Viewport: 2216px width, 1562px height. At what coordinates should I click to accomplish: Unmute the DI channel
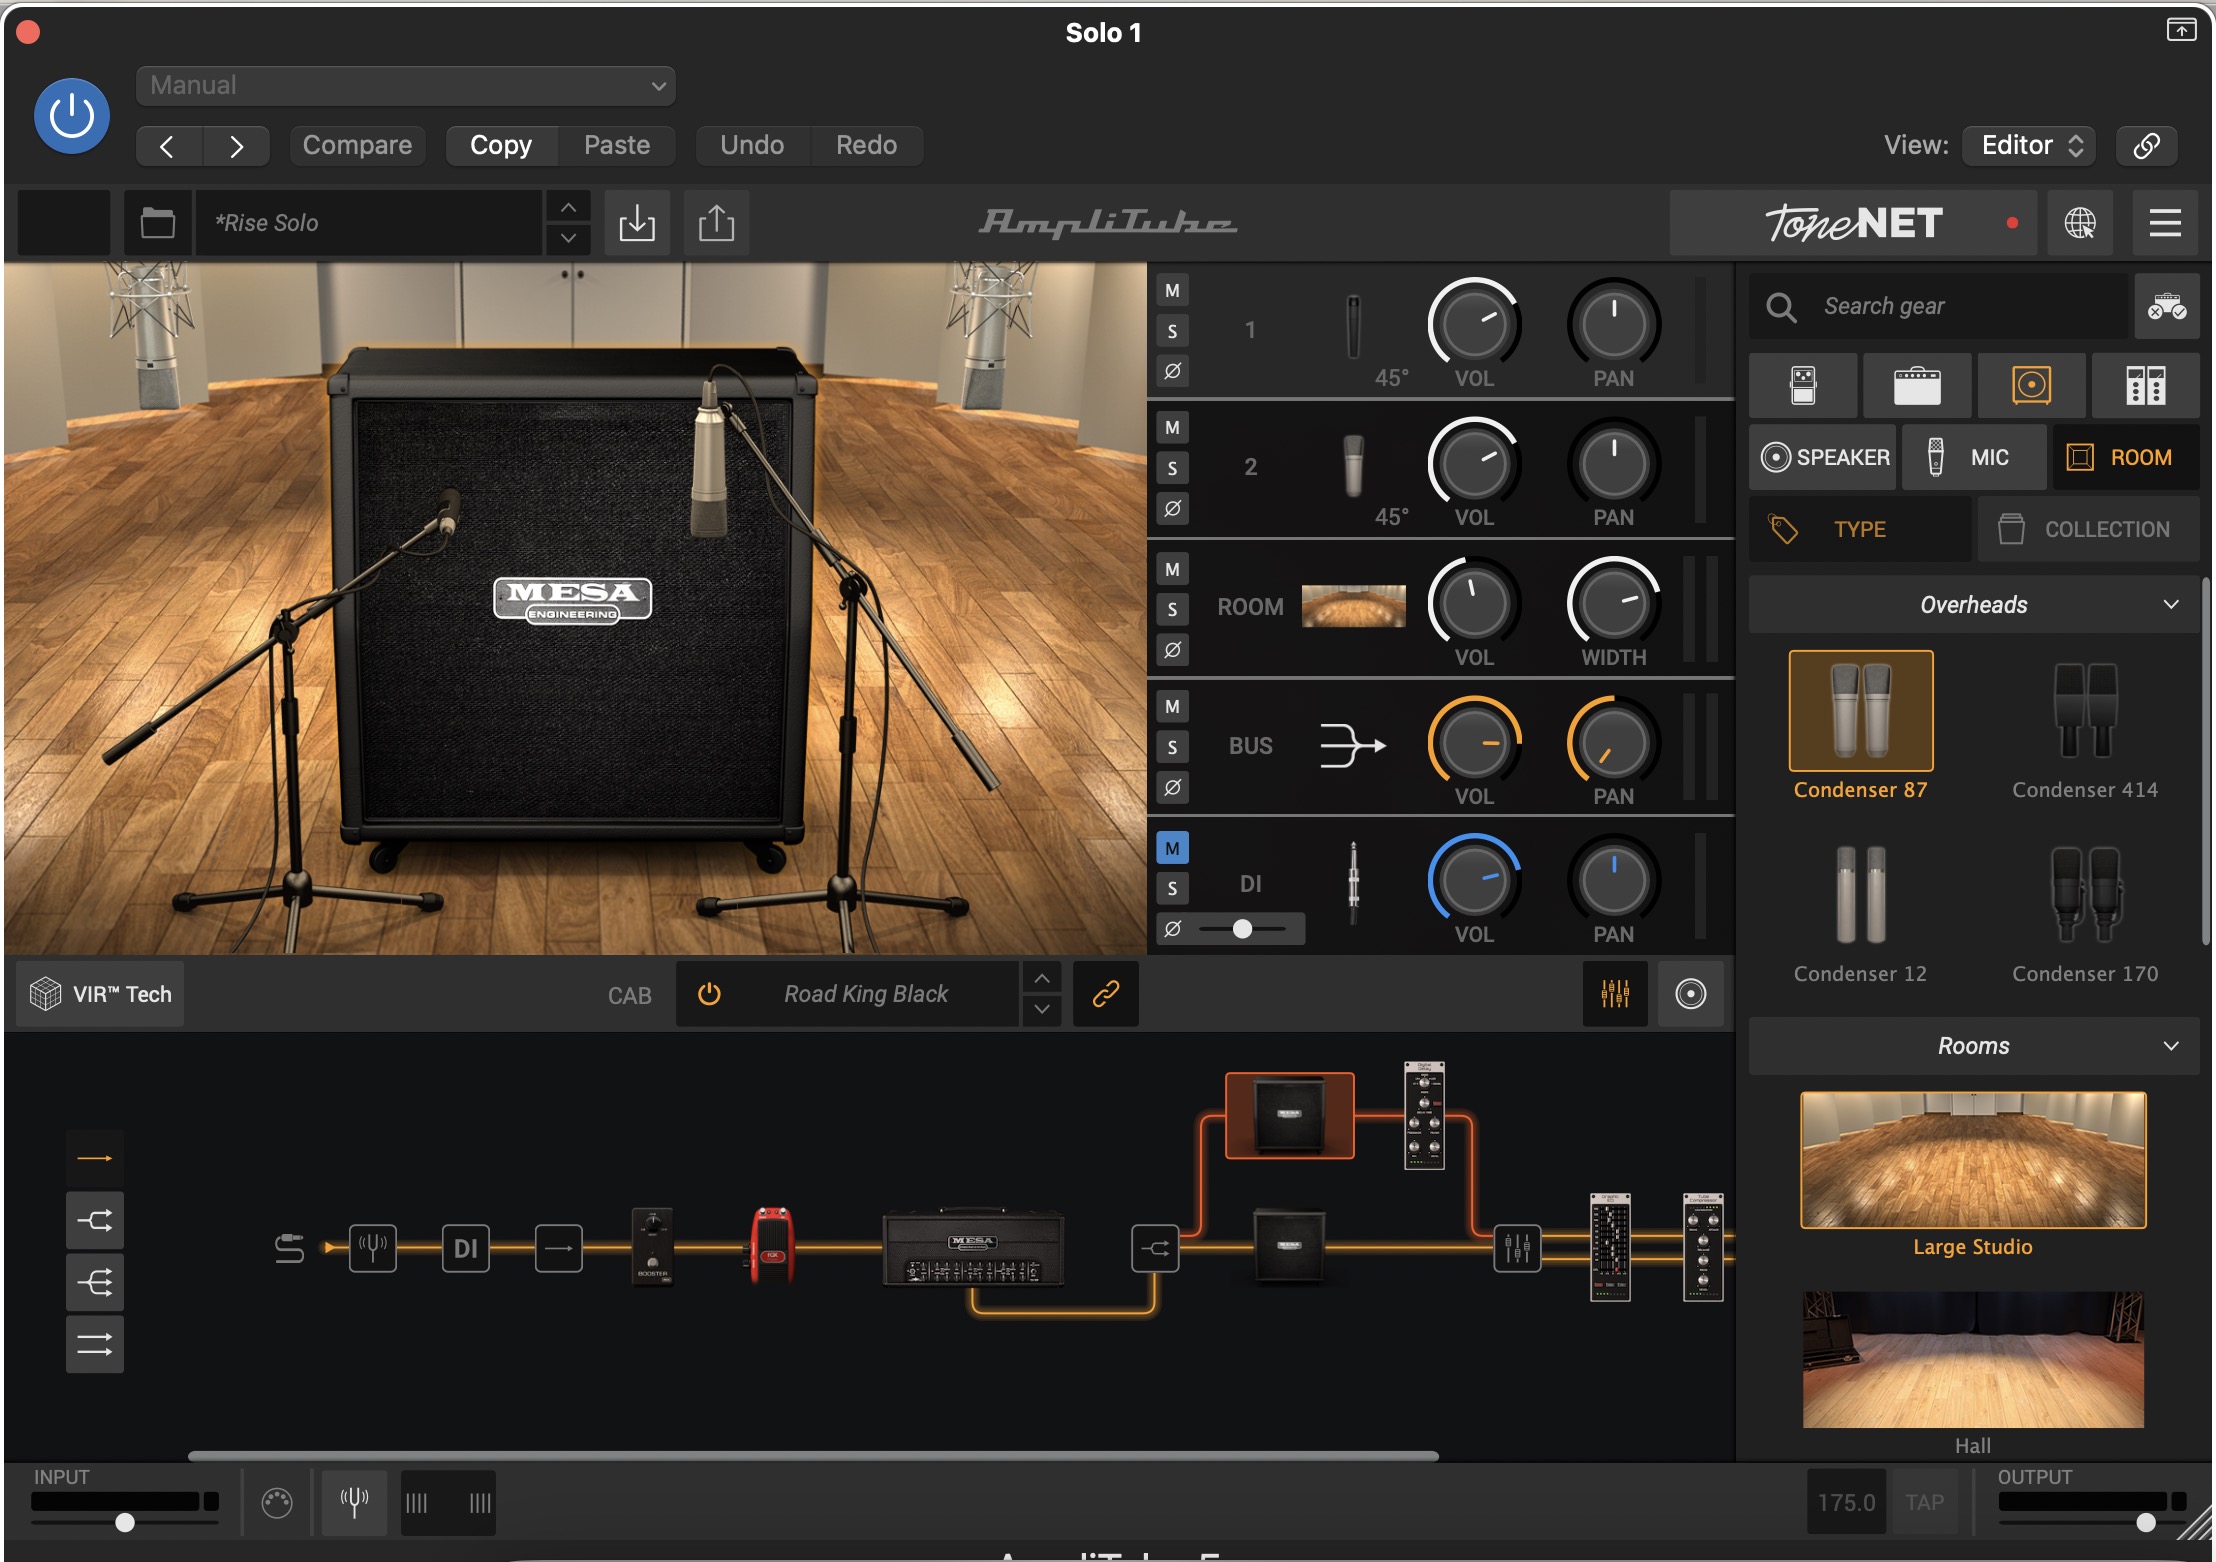1172,848
